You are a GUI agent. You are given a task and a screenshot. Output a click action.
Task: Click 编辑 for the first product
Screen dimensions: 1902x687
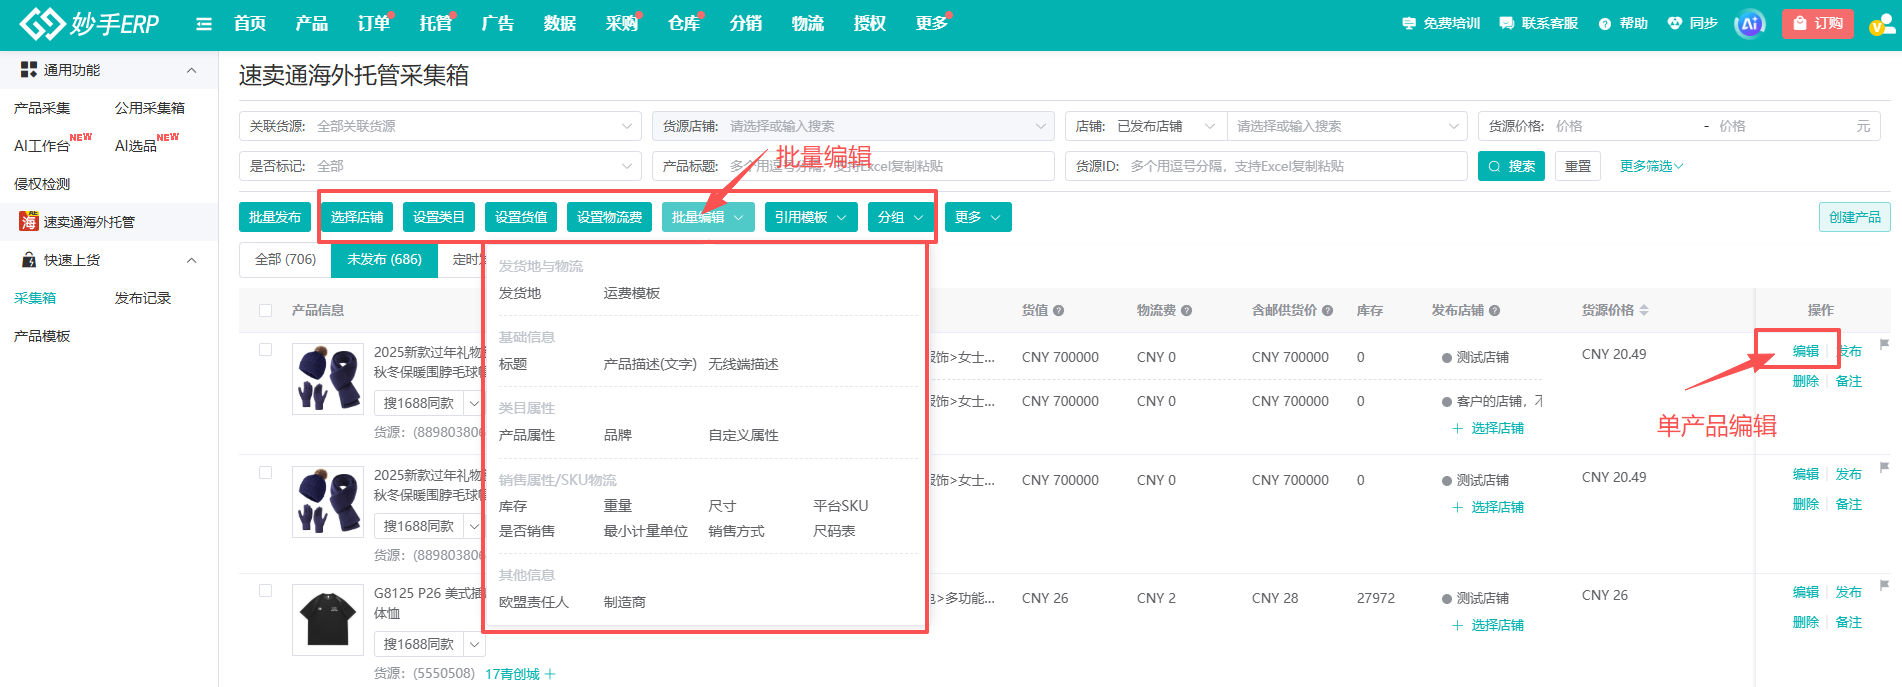coord(1806,351)
